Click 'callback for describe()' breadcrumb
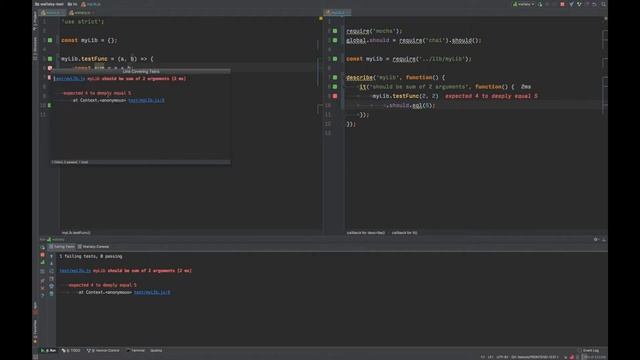The width and height of the screenshot is (640, 360). click(366, 233)
